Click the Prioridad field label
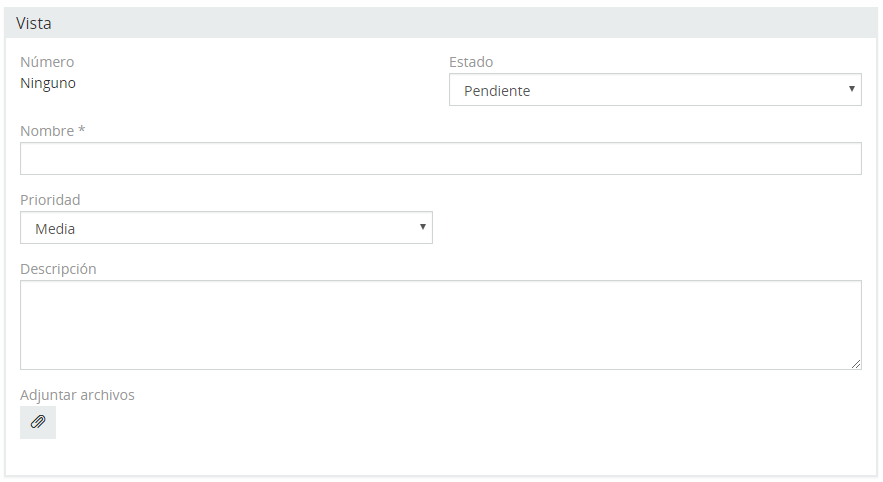The height and width of the screenshot is (482, 883). (x=50, y=200)
